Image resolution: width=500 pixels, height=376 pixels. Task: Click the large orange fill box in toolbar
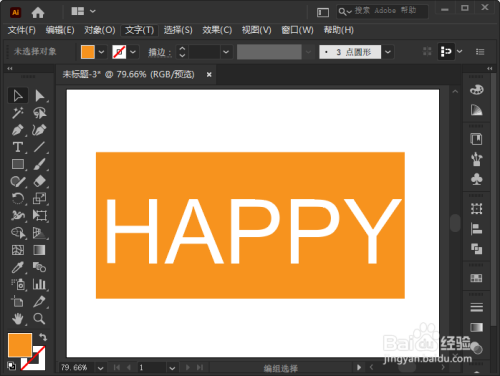[x=20, y=345]
